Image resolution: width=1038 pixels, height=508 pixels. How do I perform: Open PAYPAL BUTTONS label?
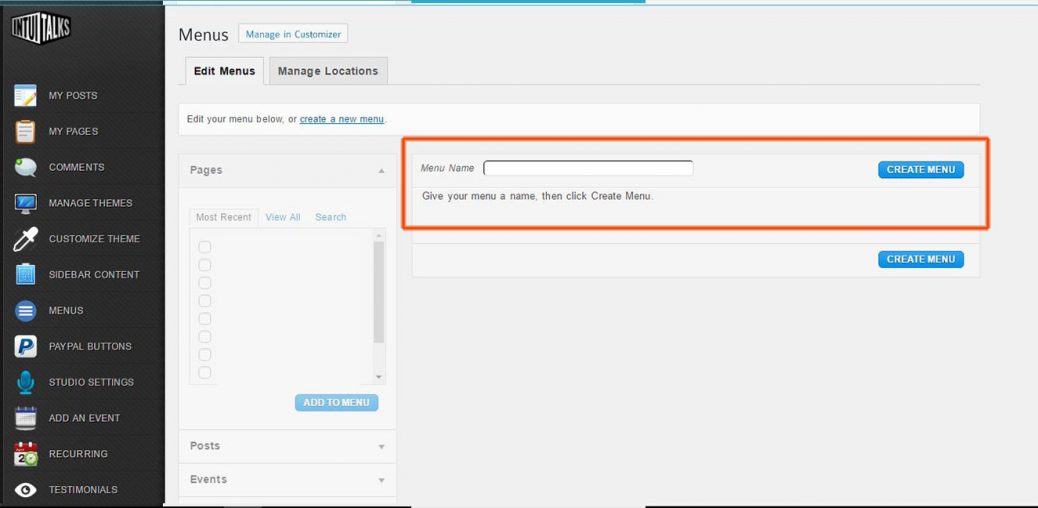point(90,346)
